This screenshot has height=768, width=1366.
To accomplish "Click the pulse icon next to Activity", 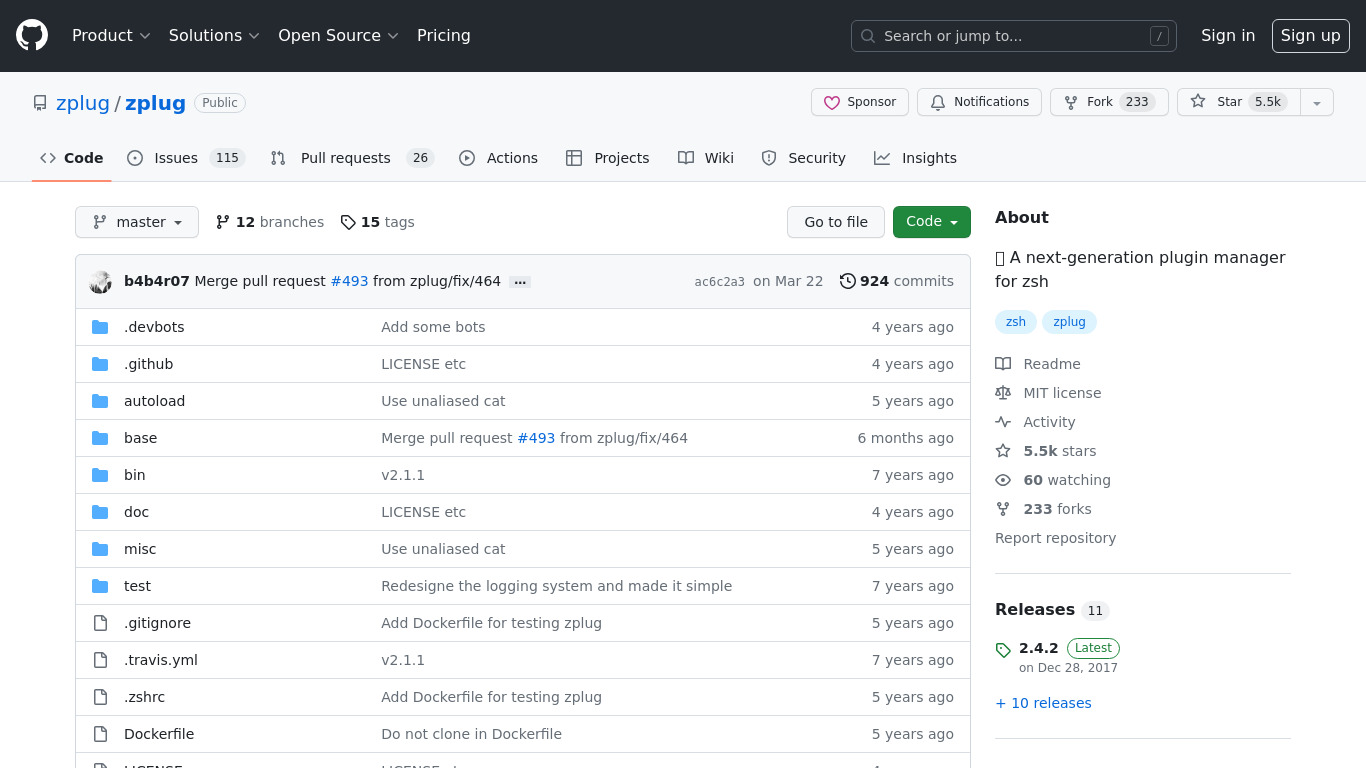I will coord(1003,422).
